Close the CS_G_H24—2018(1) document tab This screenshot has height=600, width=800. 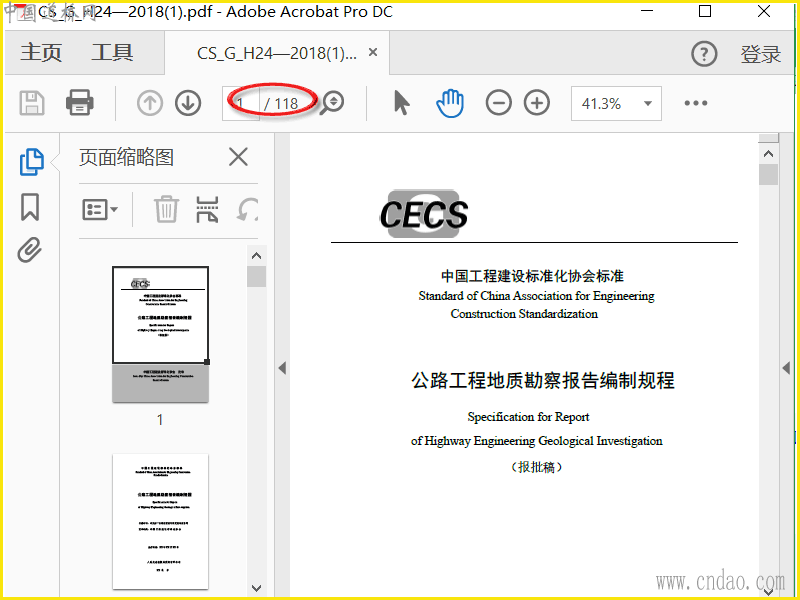373,52
